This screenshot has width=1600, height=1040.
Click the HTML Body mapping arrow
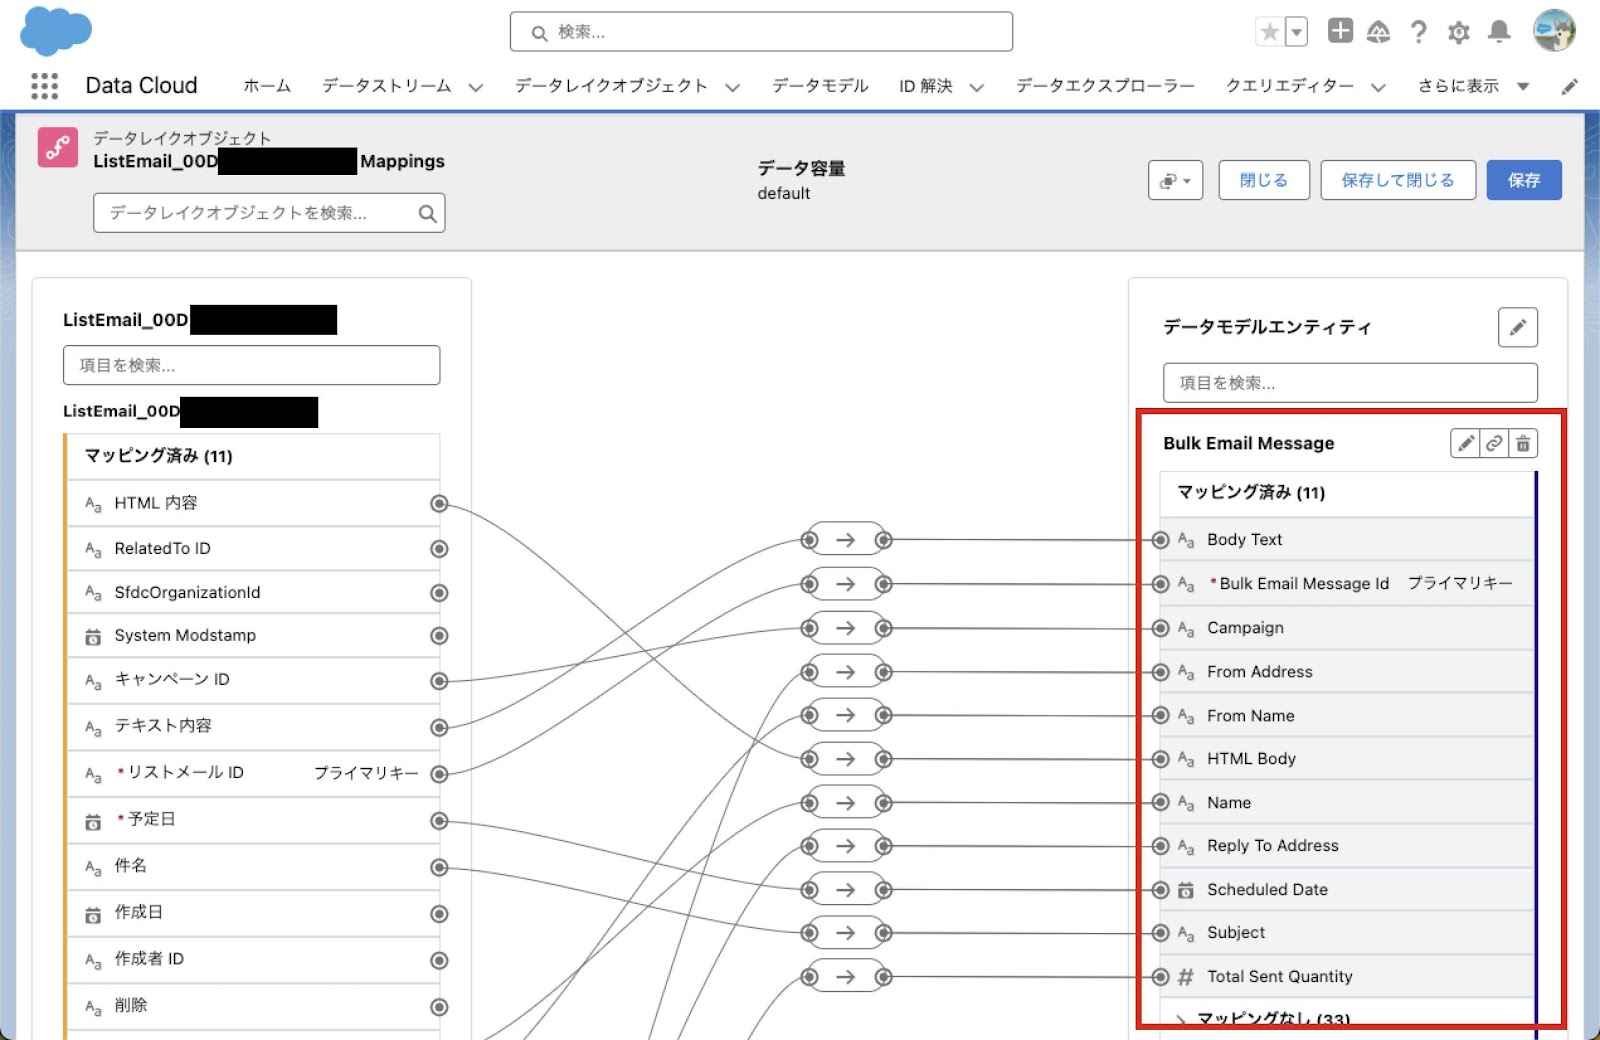click(846, 759)
